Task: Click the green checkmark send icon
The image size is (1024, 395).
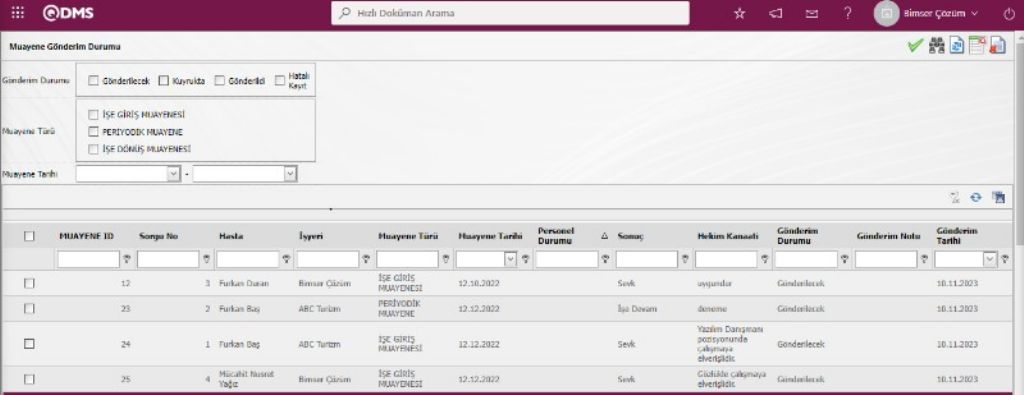Action: (x=916, y=45)
